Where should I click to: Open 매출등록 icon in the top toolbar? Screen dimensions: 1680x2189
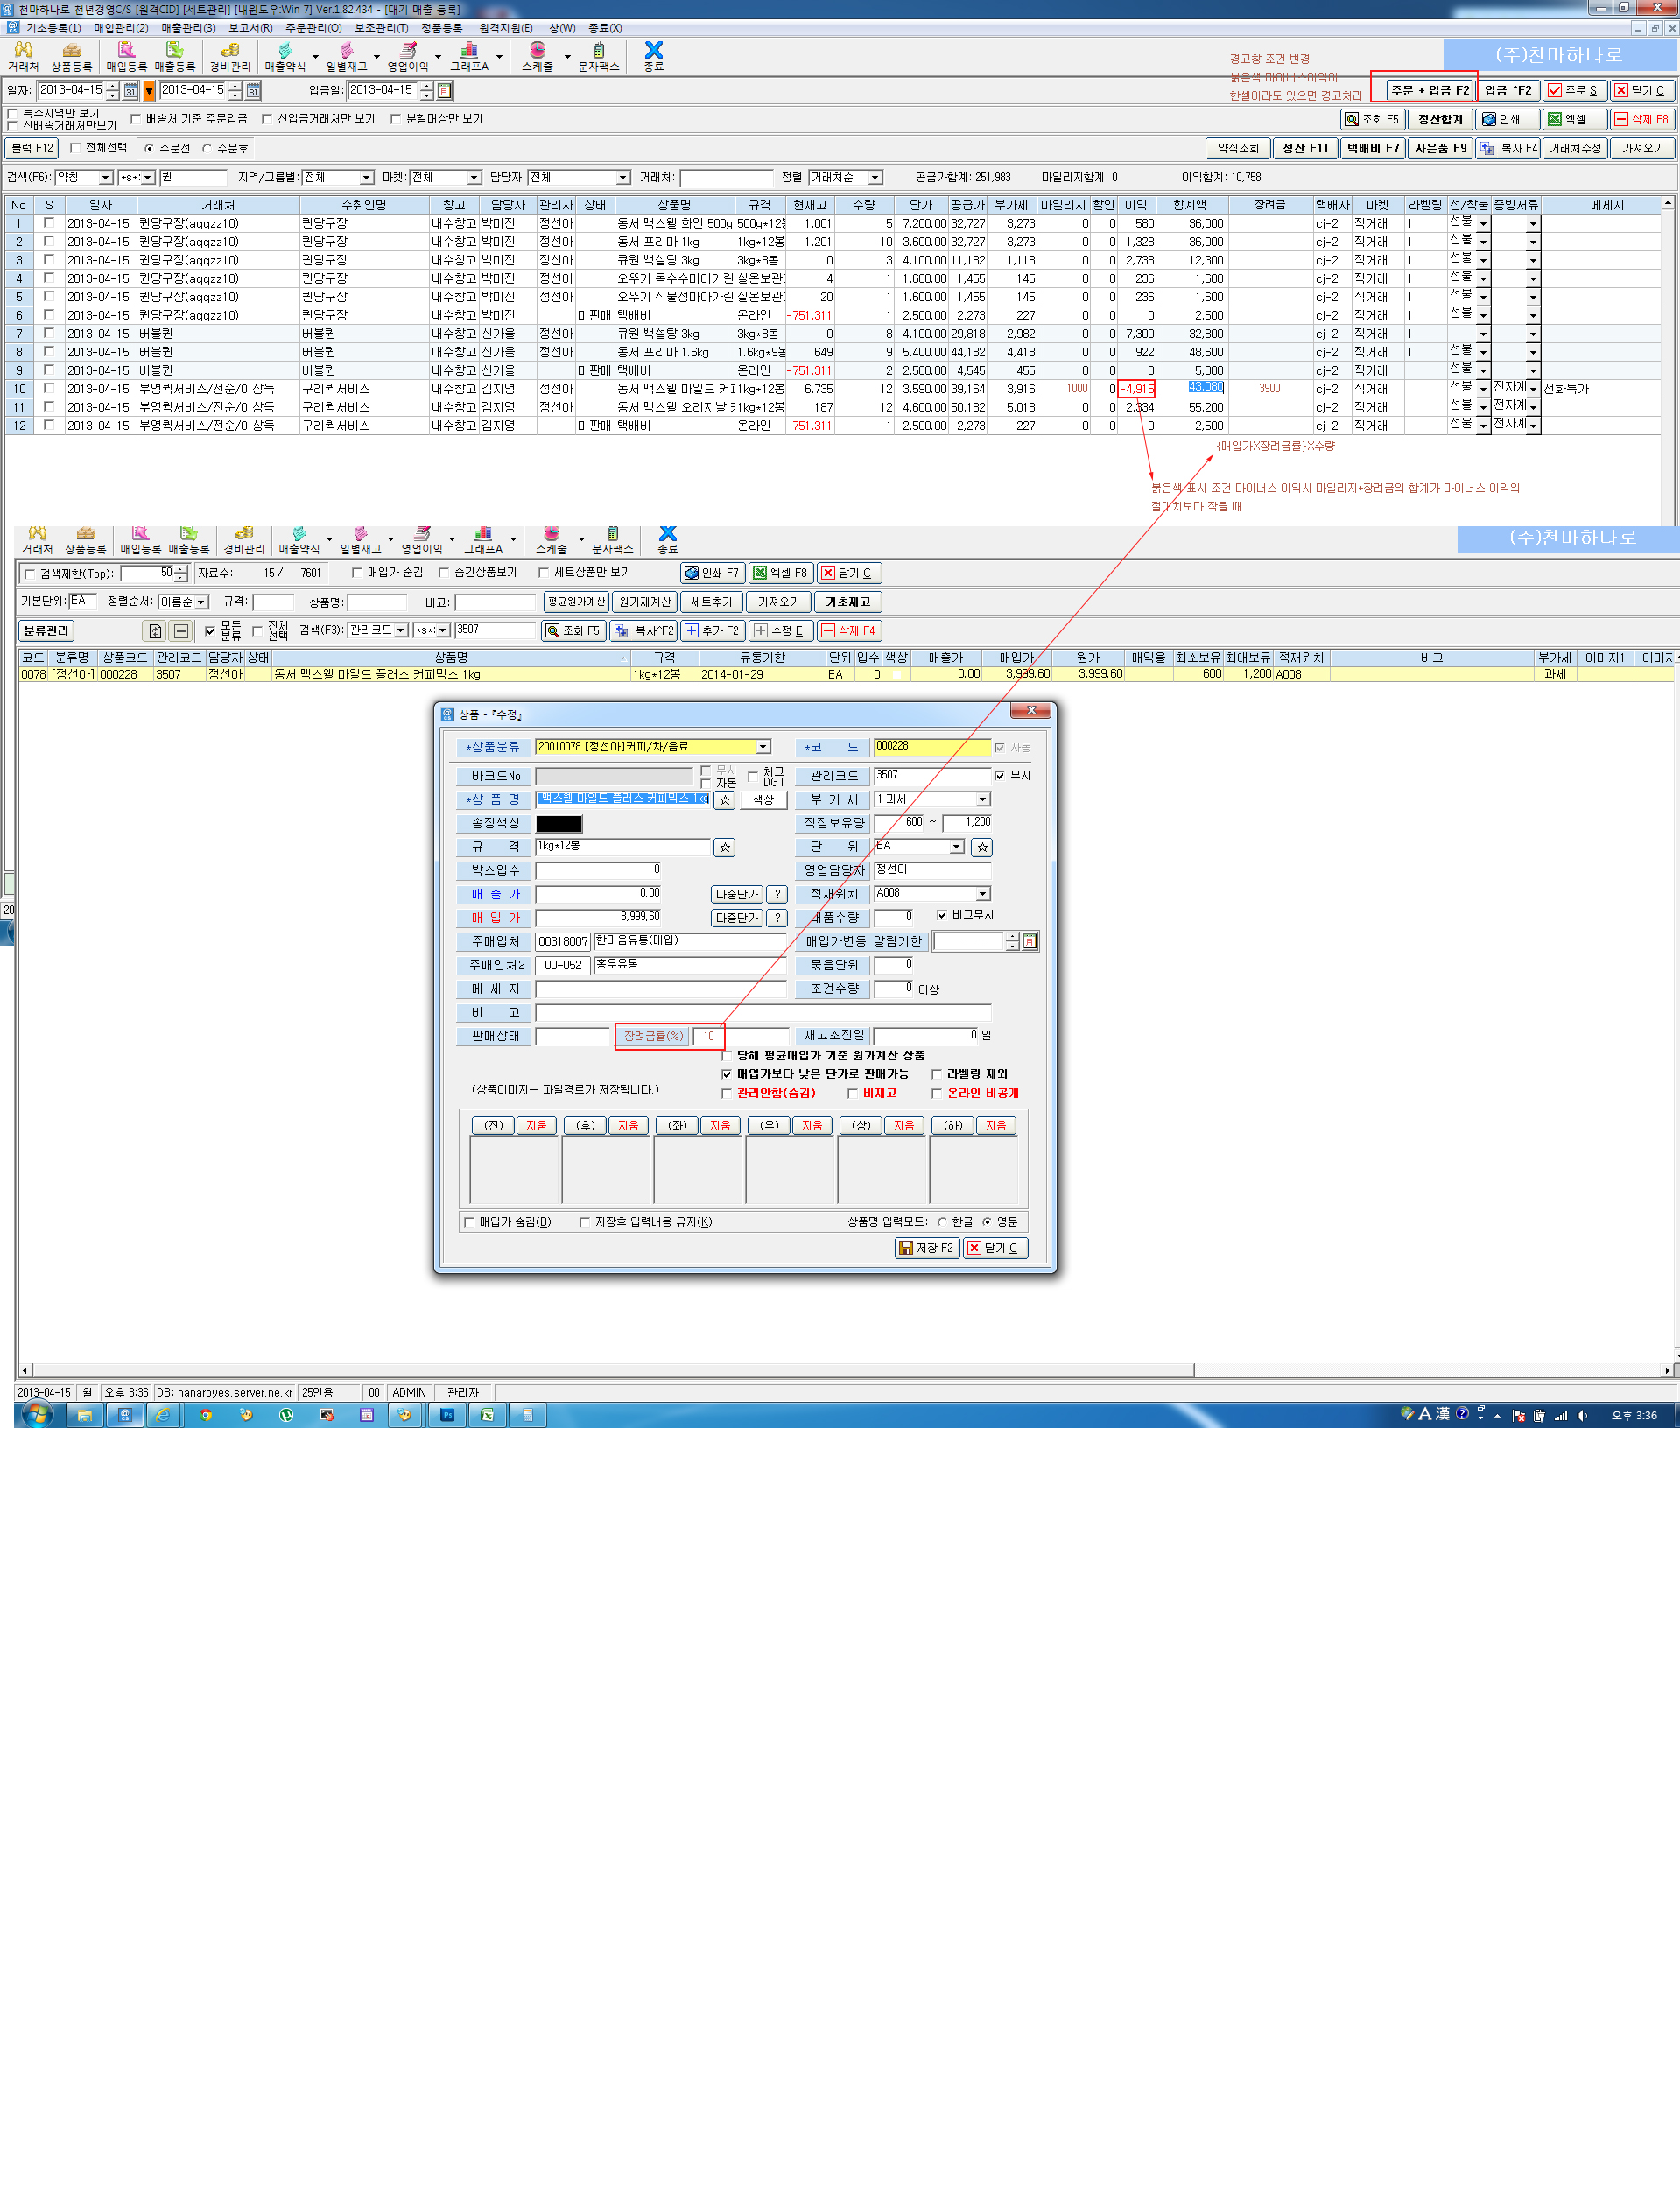pyautogui.click(x=175, y=56)
